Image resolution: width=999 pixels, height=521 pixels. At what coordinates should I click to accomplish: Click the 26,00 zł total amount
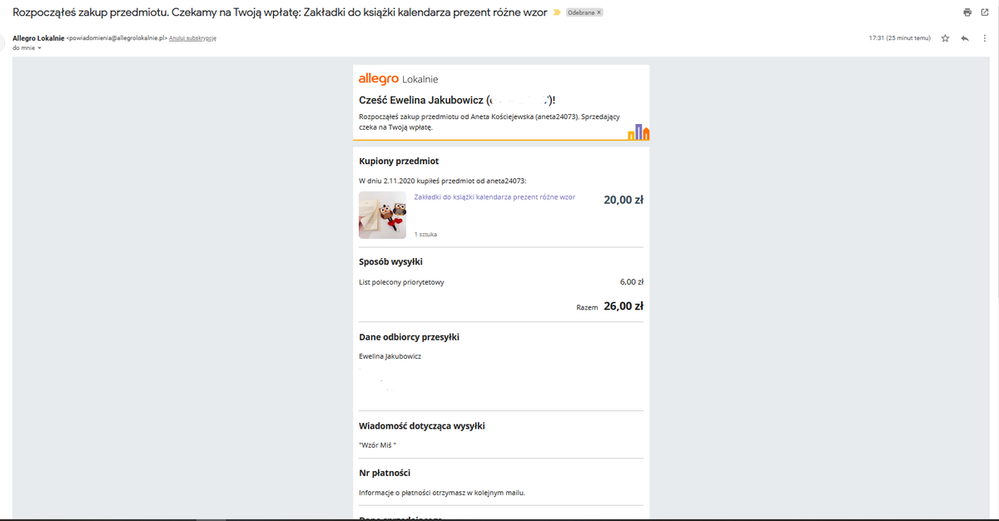624,306
